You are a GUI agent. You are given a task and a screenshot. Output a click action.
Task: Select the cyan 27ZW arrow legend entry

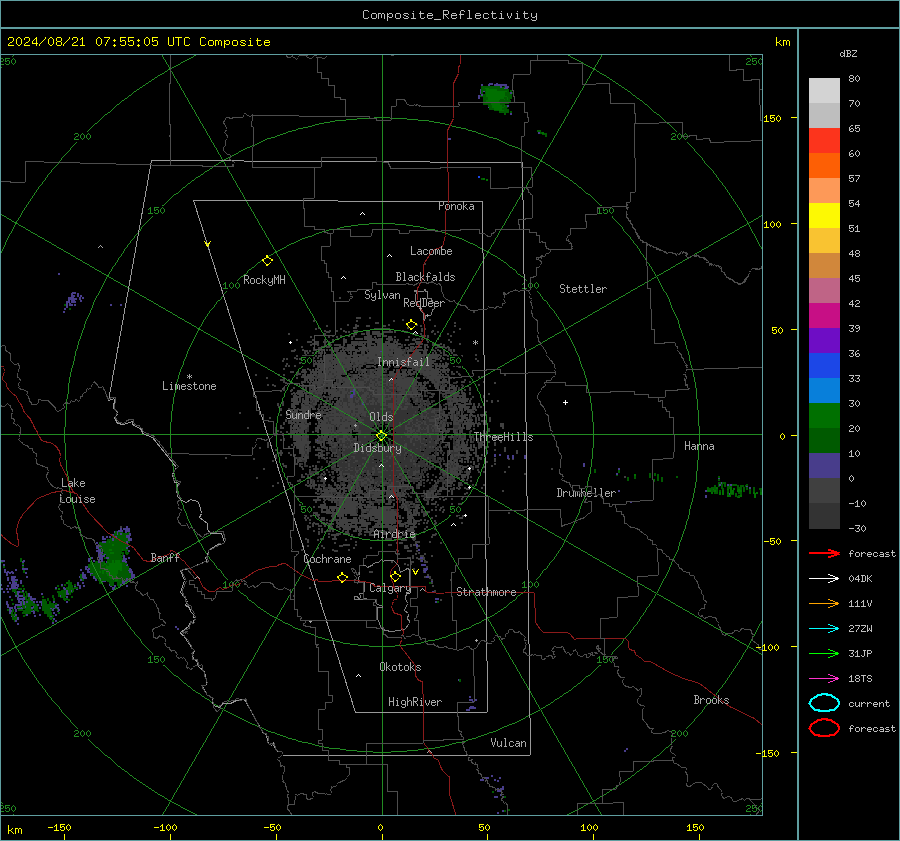[x=824, y=629]
